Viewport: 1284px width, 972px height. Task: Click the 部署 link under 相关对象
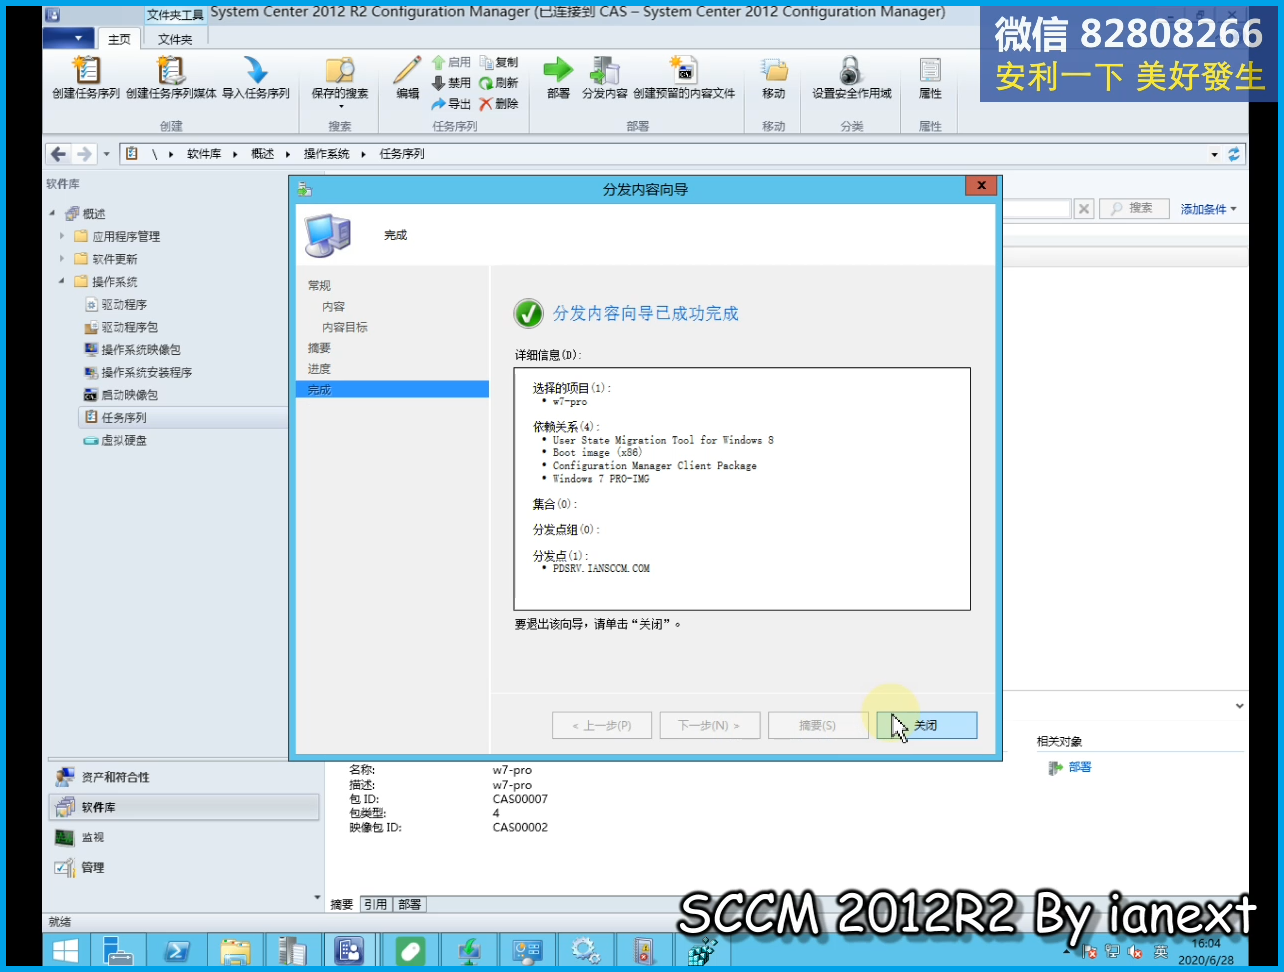point(1080,767)
